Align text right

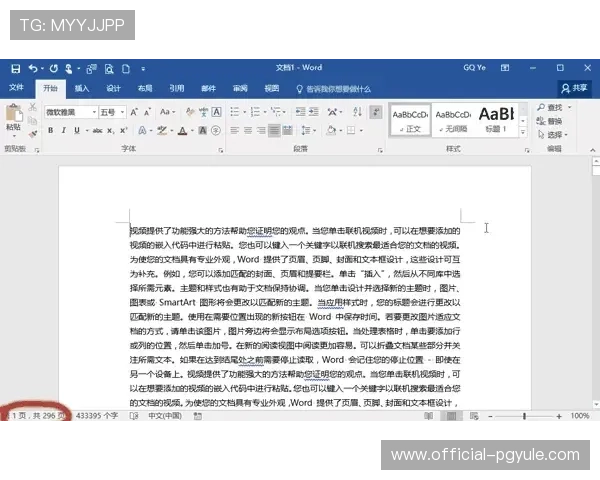261,131
